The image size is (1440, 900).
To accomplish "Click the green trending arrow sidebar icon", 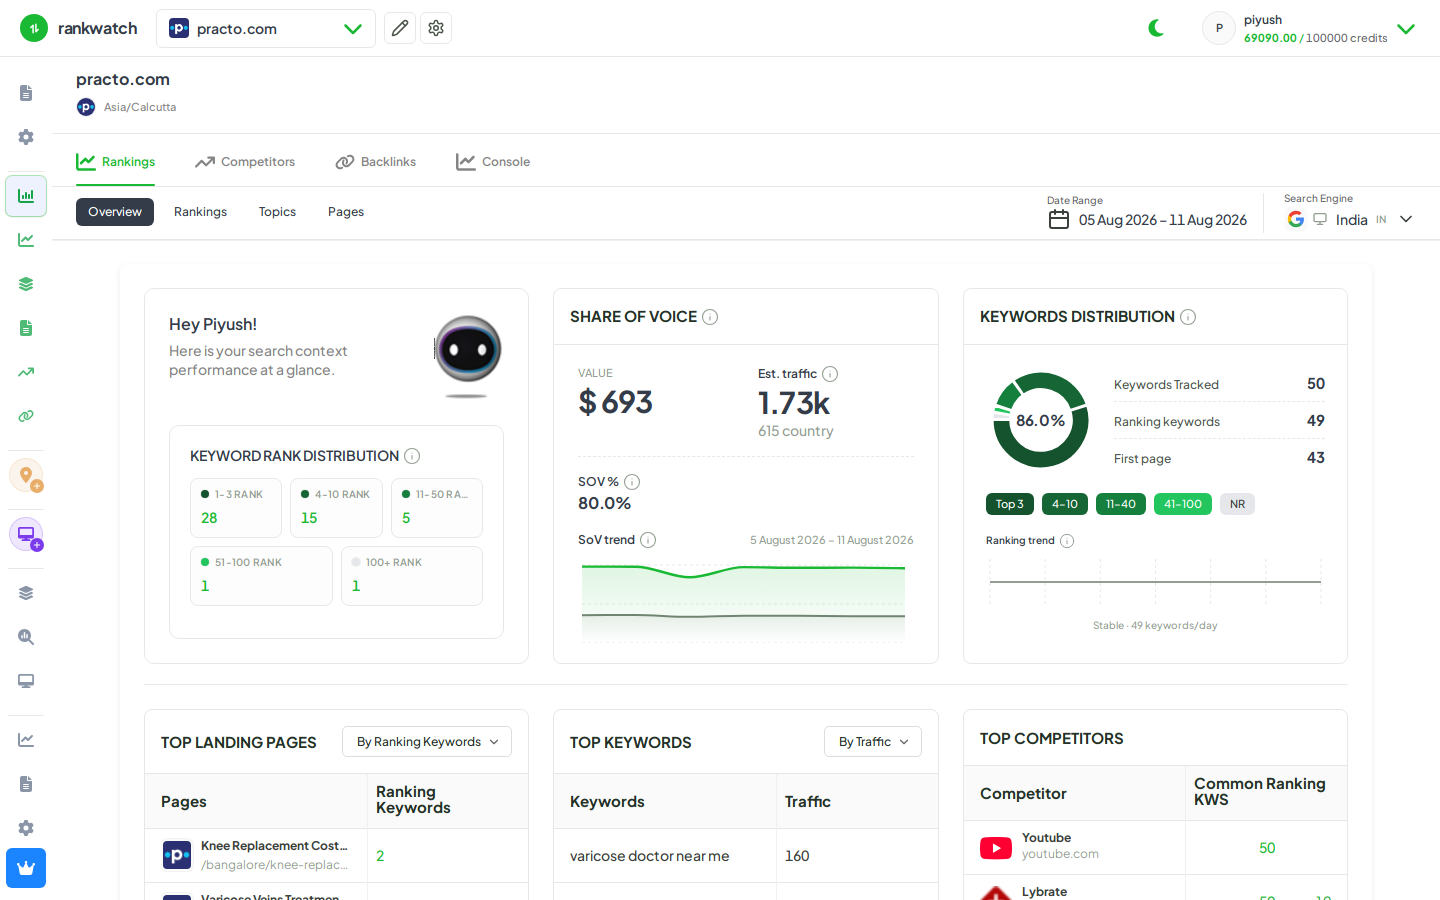I will point(26,372).
